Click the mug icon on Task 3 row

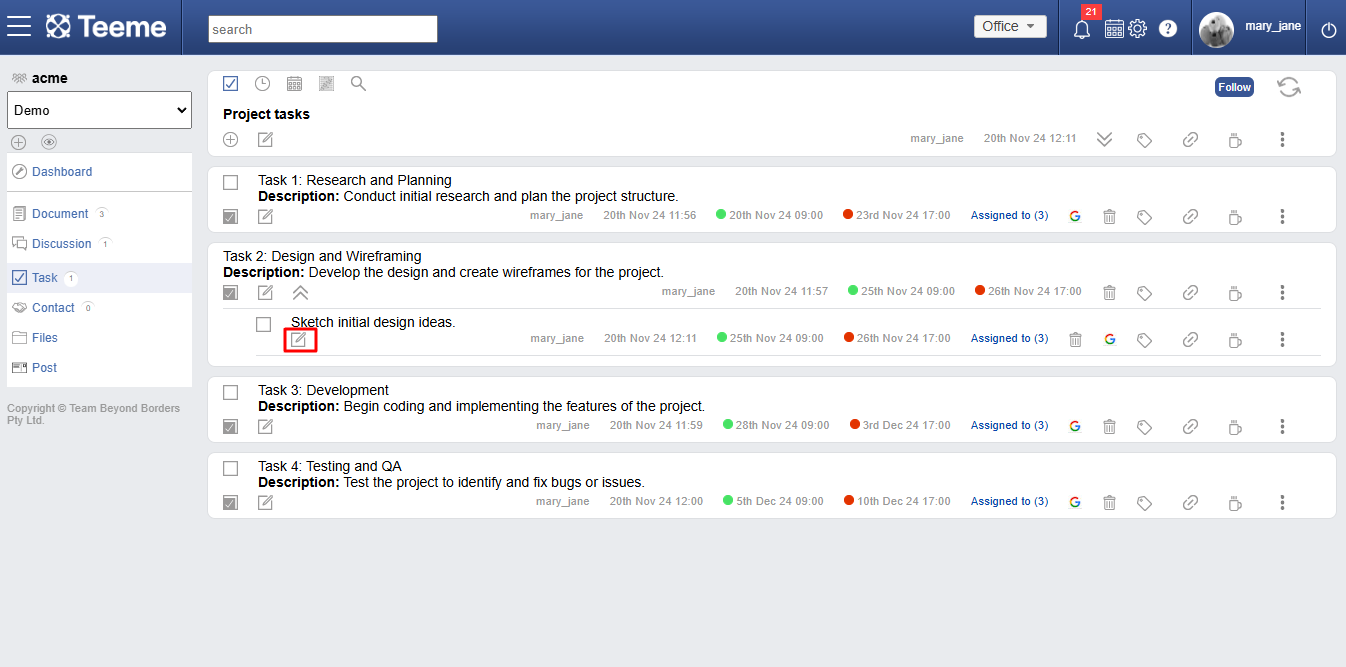pyautogui.click(x=1235, y=426)
